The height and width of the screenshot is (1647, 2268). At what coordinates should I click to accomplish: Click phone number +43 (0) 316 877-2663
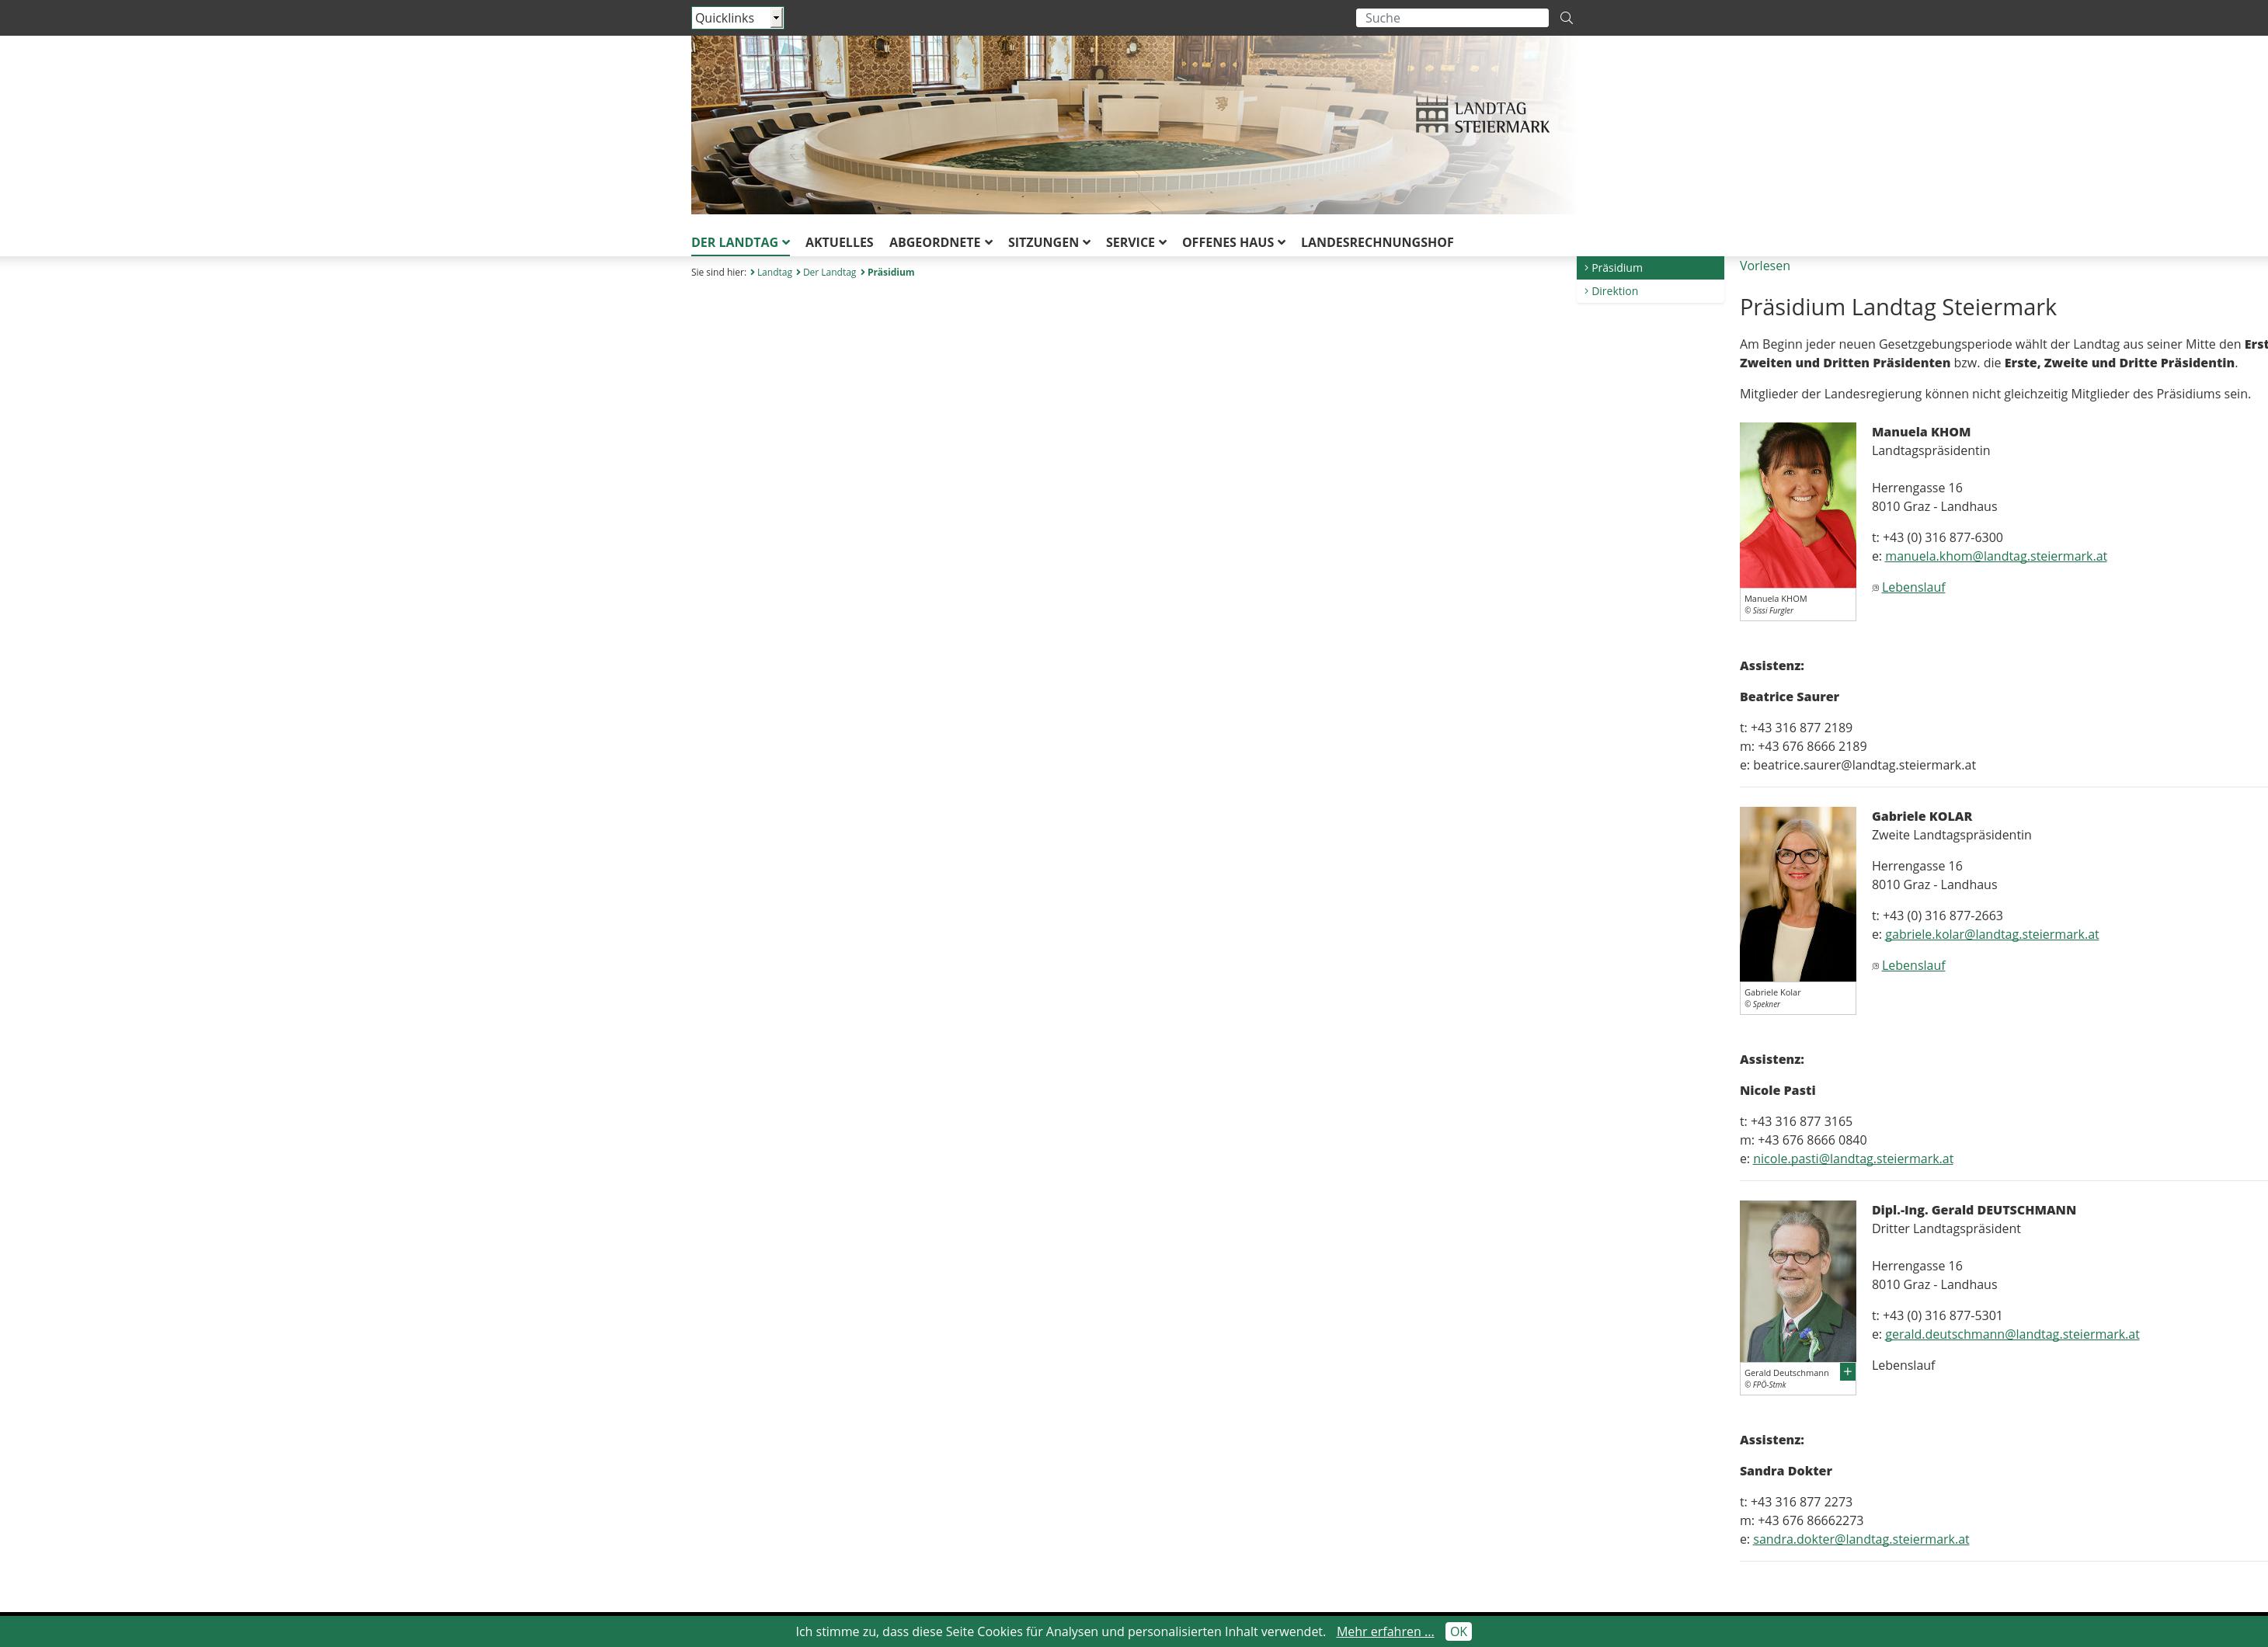click(1942, 915)
